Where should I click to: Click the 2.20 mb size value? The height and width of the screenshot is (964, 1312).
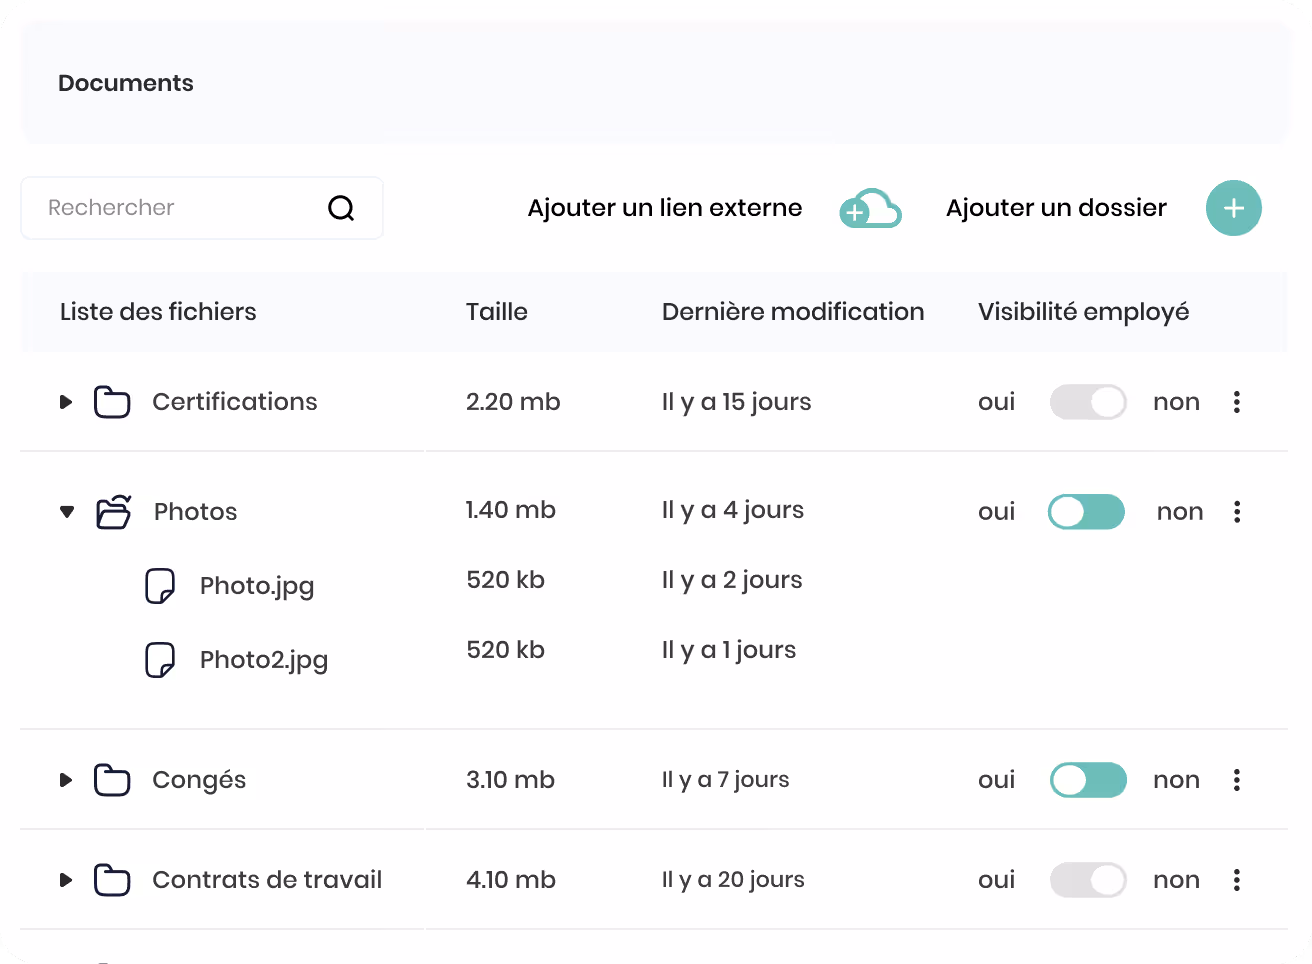tap(513, 402)
